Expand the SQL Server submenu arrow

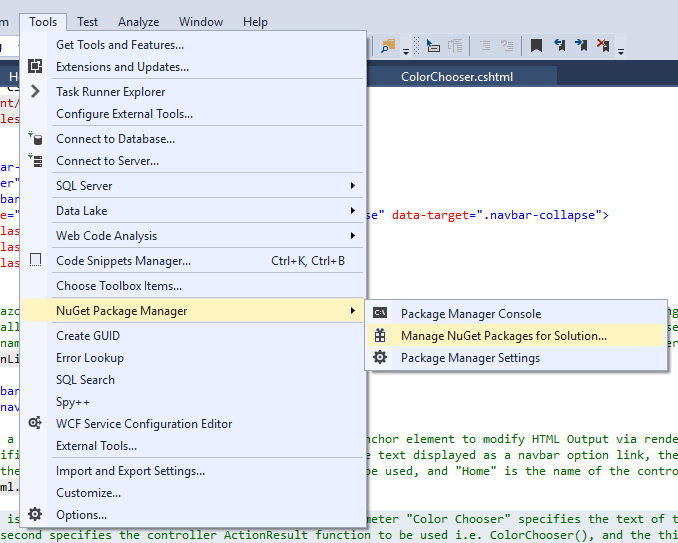pos(353,185)
